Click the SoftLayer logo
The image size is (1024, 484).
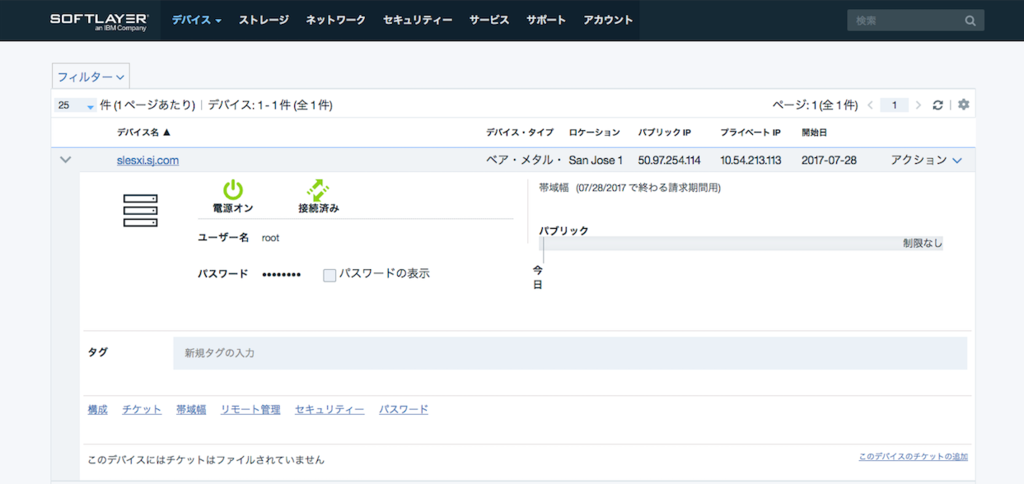point(99,20)
